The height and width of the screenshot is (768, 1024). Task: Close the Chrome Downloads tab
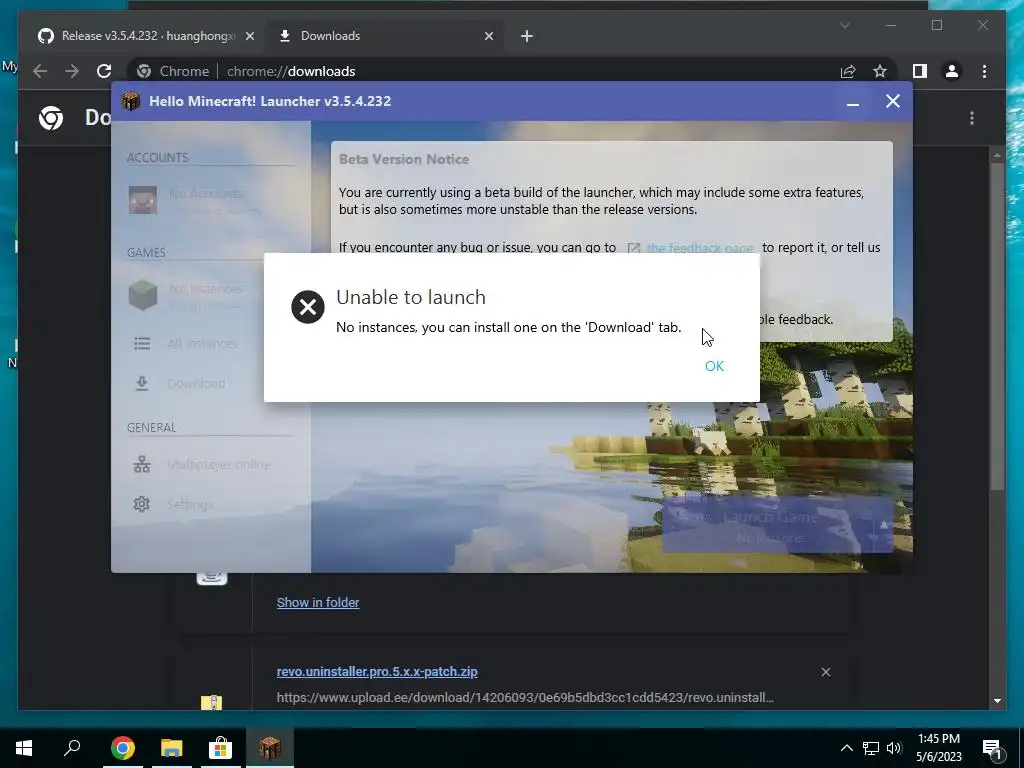488,36
